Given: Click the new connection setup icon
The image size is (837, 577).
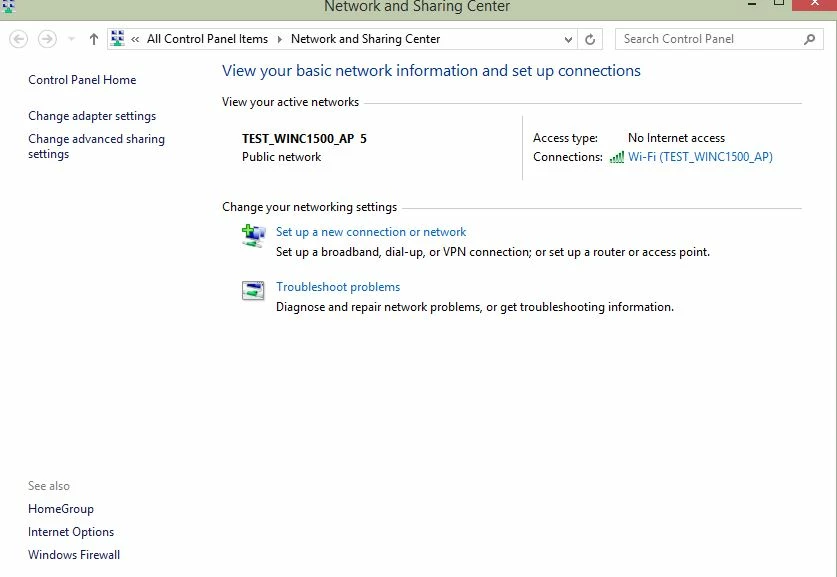Looking at the screenshot, I should (x=253, y=235).
